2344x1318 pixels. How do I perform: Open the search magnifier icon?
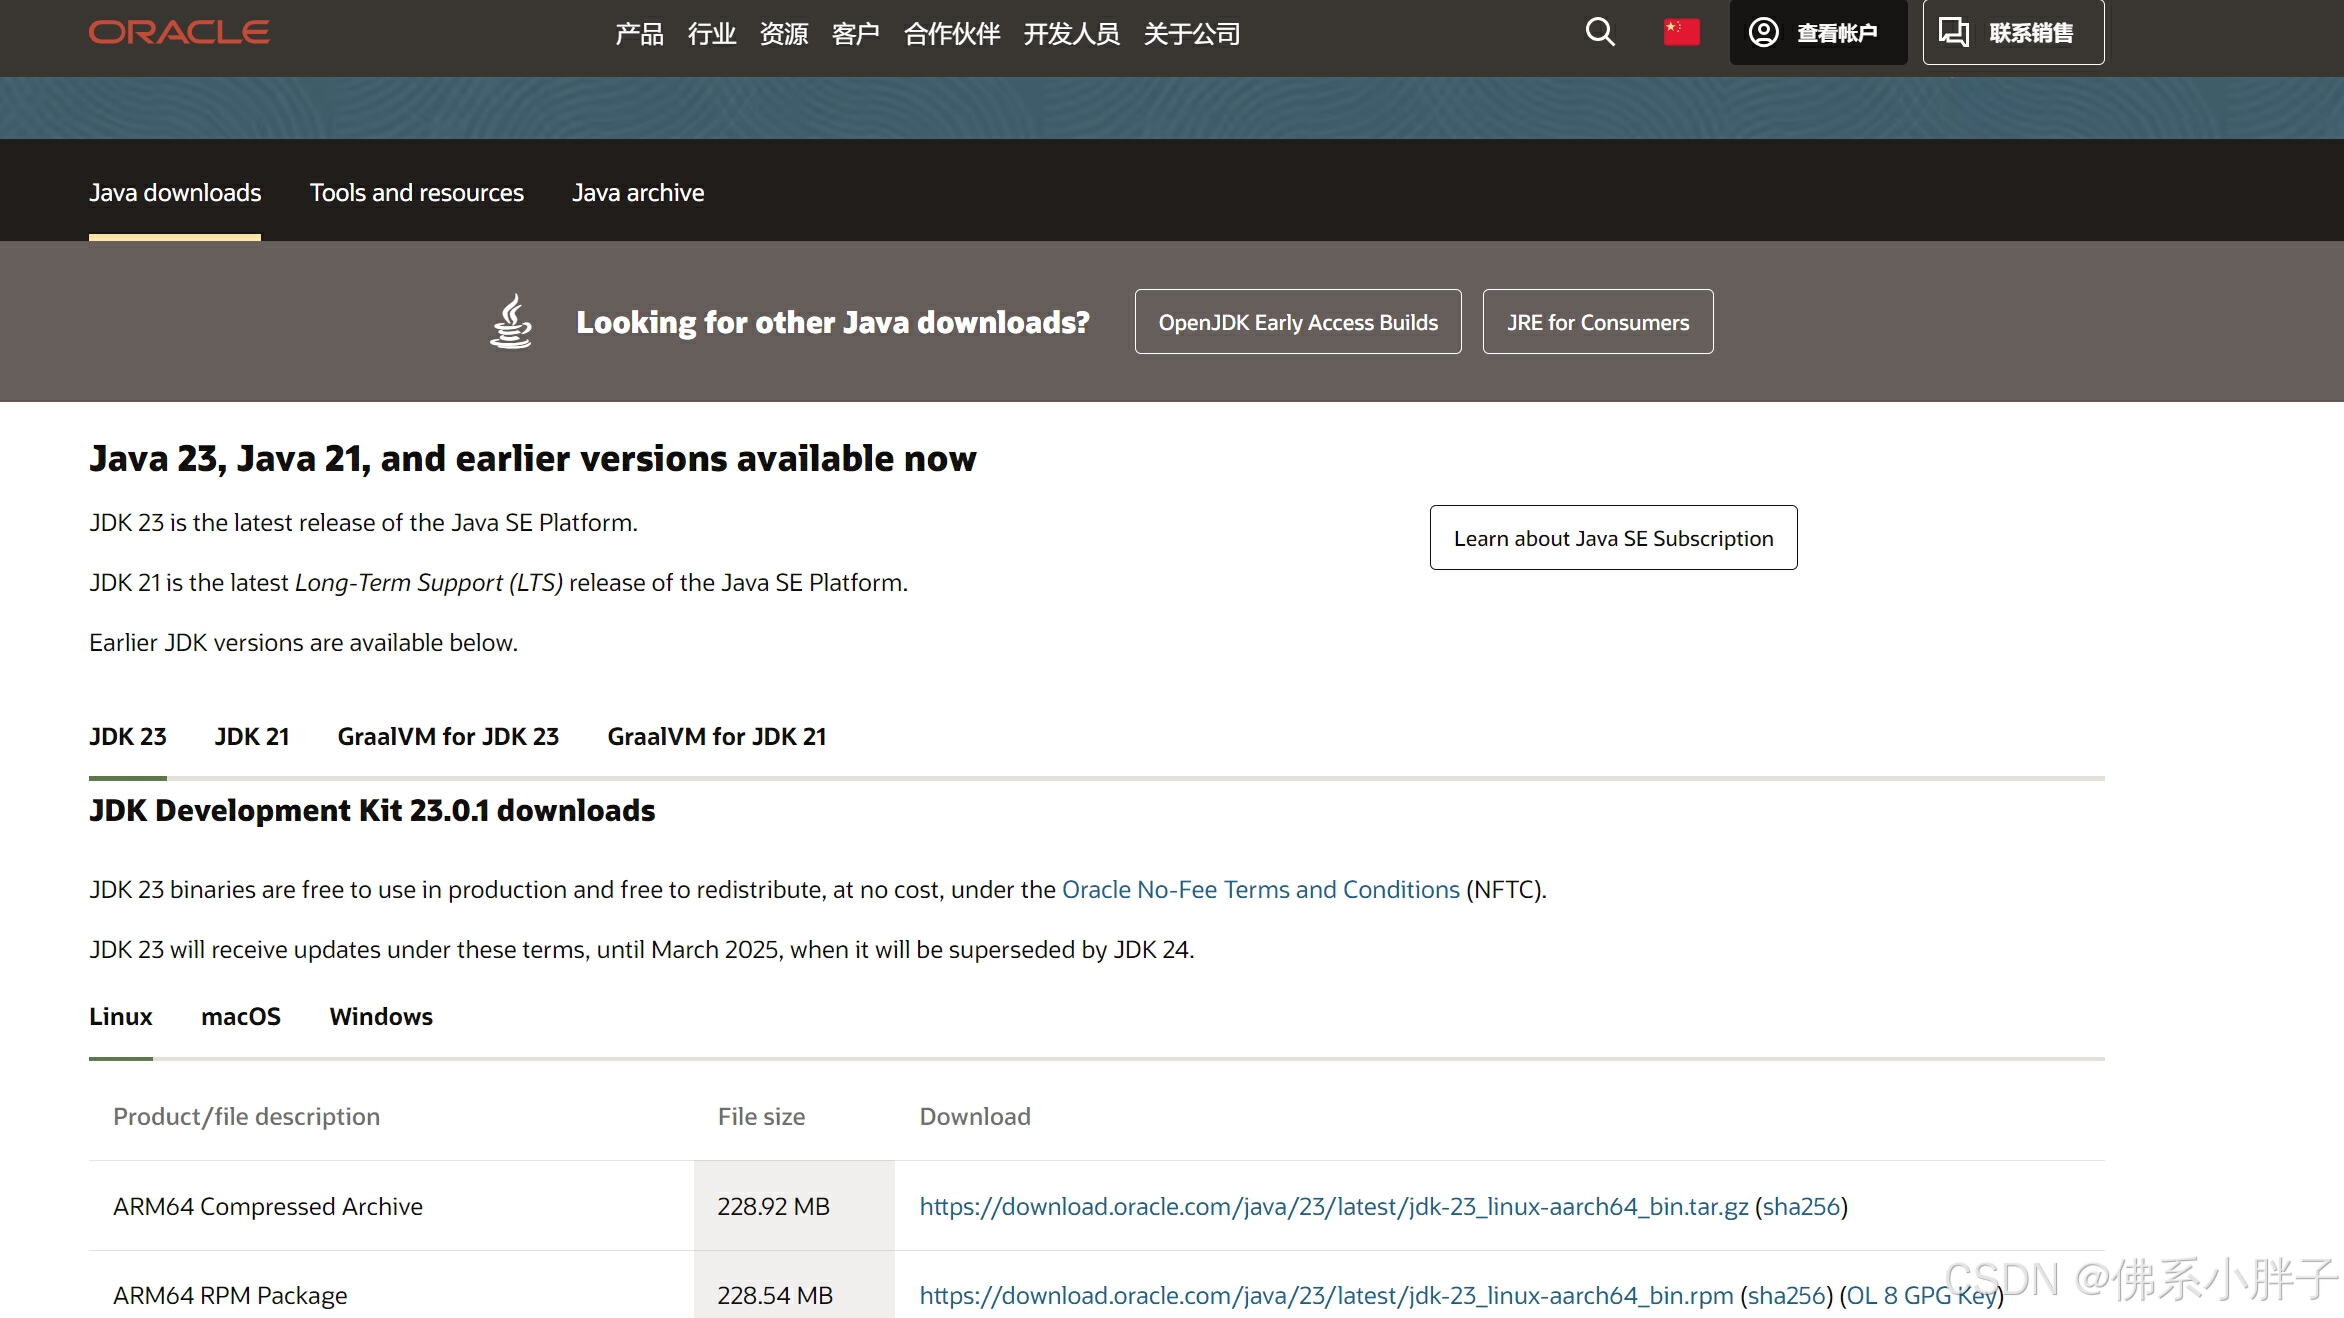(1600, 32)
